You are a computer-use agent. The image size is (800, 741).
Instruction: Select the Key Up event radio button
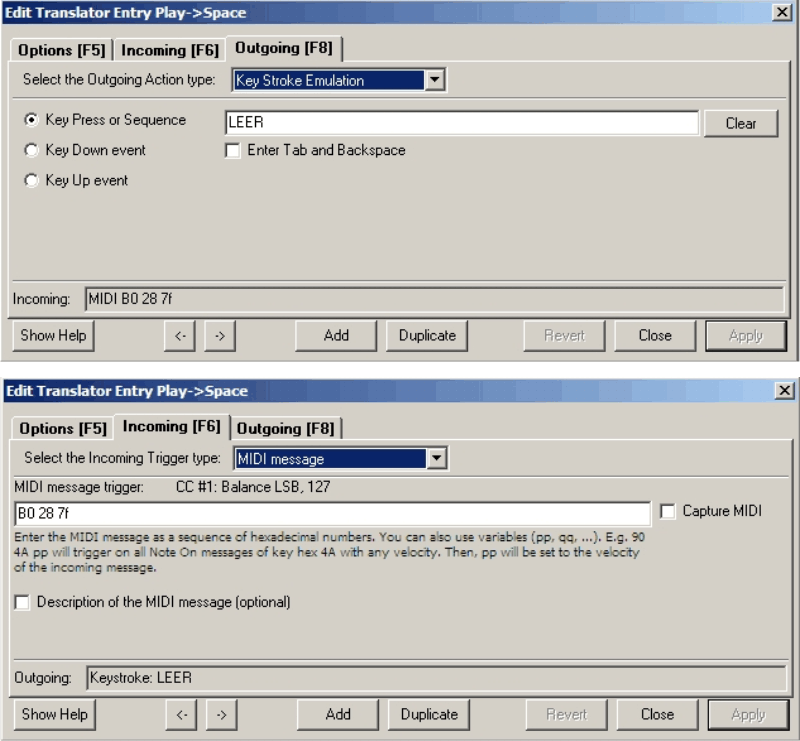[x=31, y=181]
